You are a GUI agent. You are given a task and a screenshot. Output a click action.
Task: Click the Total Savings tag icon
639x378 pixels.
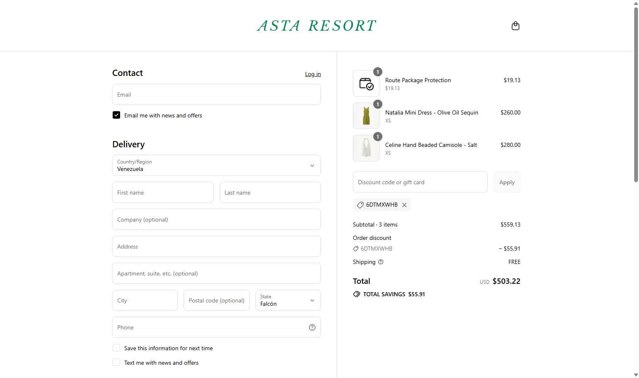click(x=356, y=294)
